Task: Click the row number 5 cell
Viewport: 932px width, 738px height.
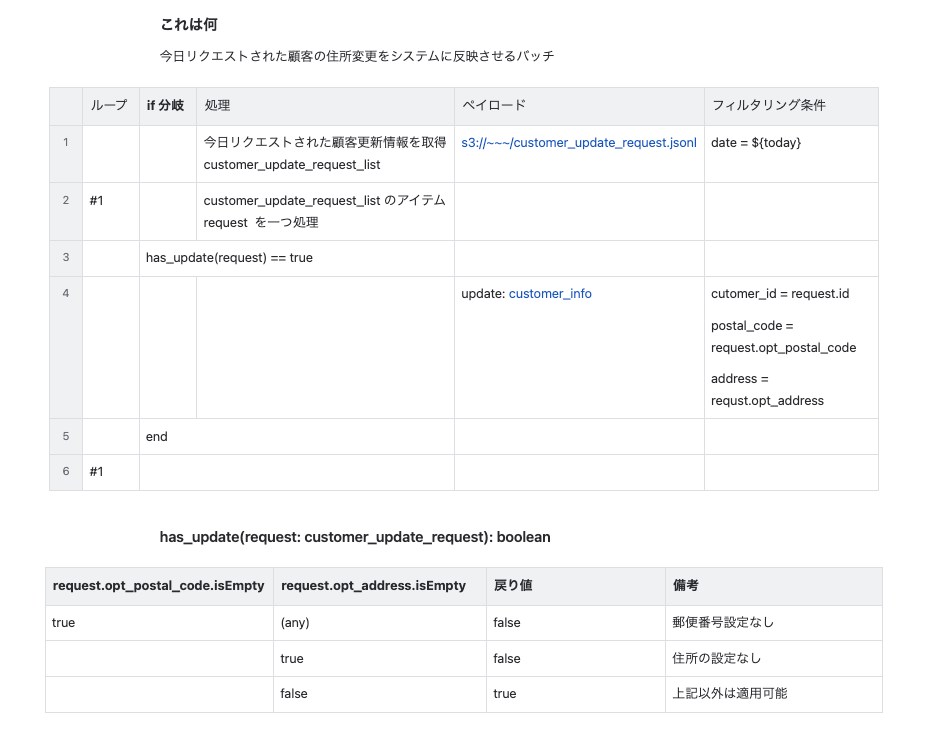Action: (x=66, y=437)
